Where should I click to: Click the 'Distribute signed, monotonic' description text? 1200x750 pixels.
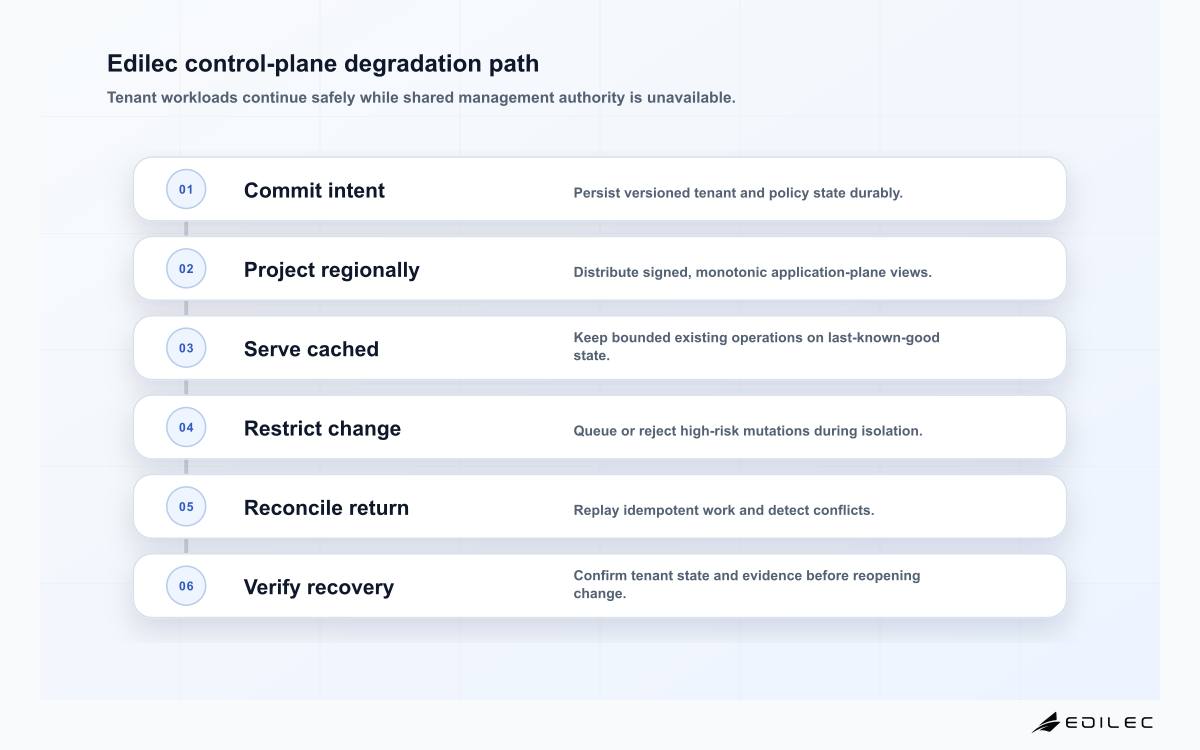click(753, 272)
